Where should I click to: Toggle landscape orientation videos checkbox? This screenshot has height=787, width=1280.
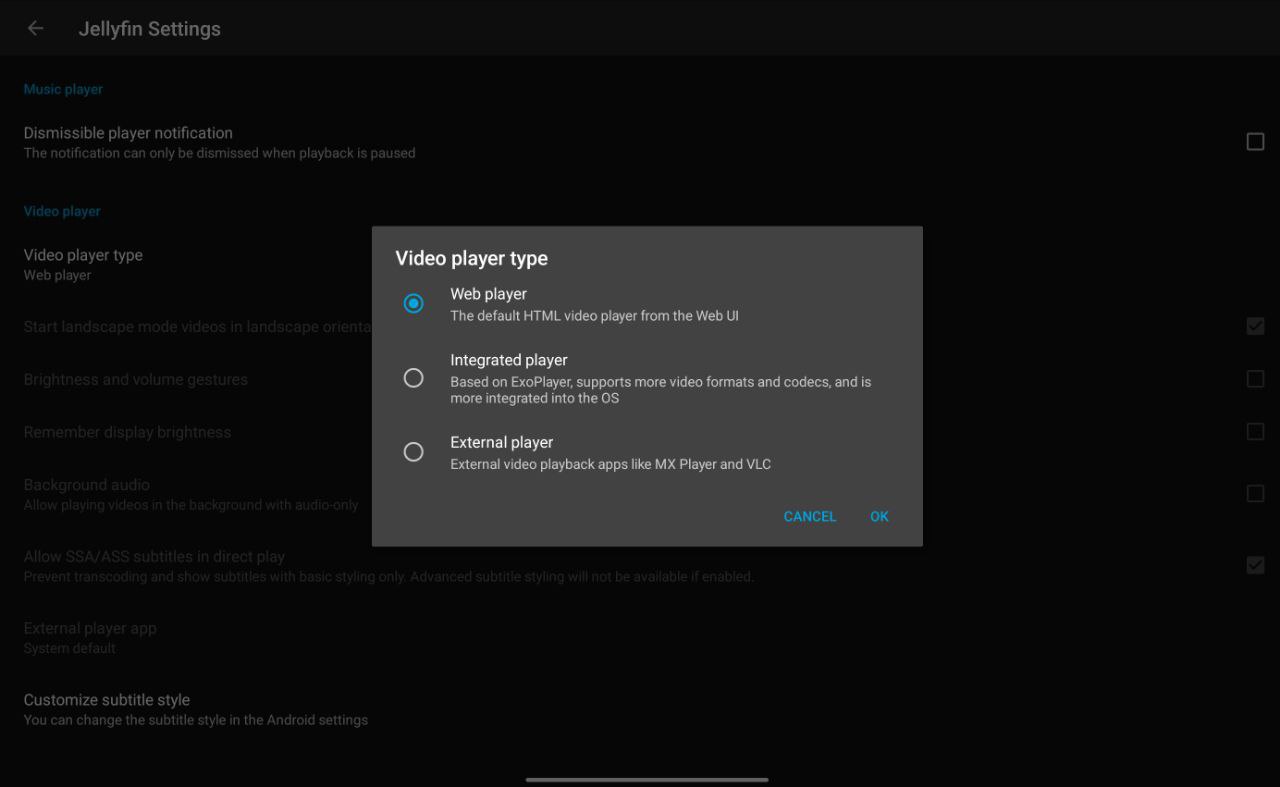click(x=1255, y=326)
